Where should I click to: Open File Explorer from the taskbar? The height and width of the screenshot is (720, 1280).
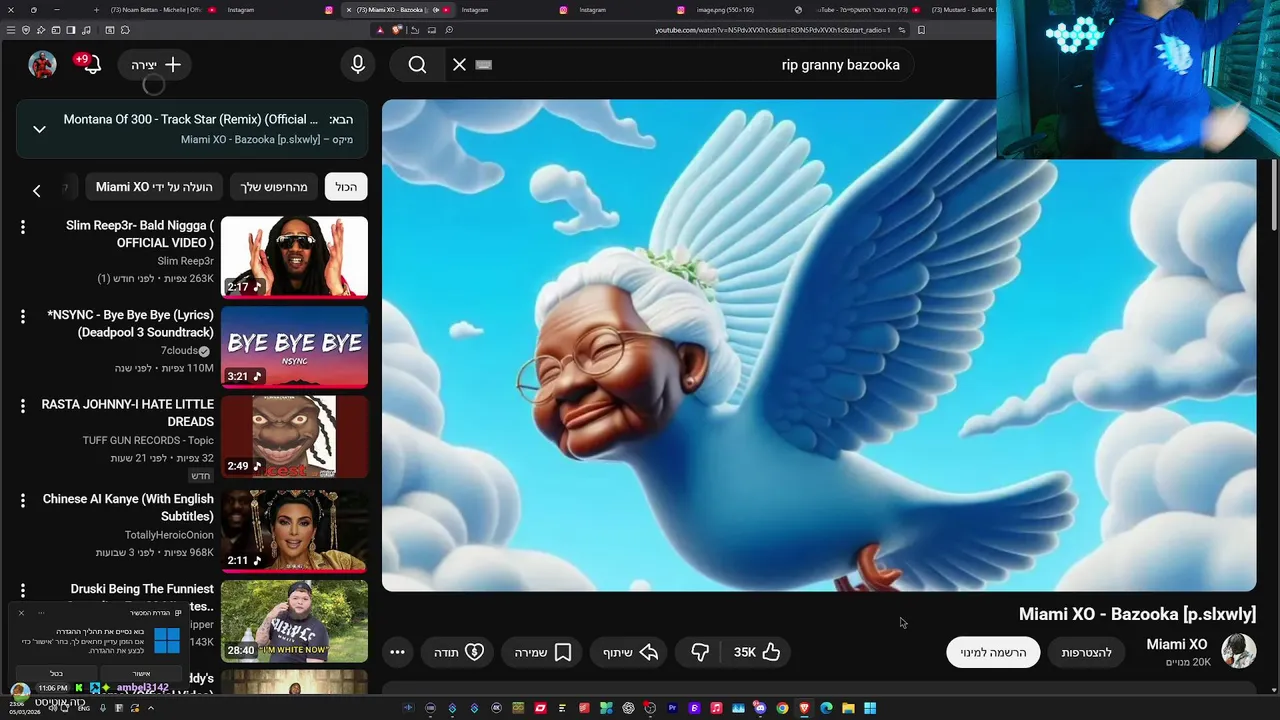click(x=848, y=708)
